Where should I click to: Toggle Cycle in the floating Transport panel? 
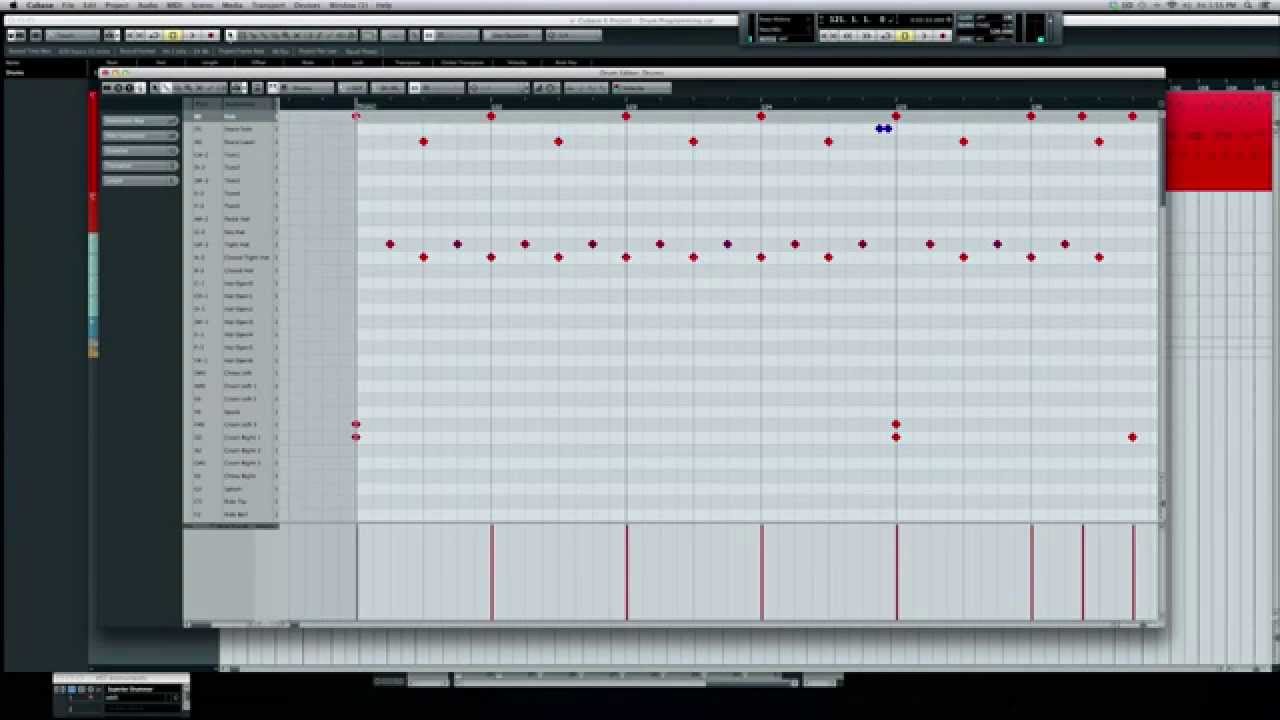886,35
